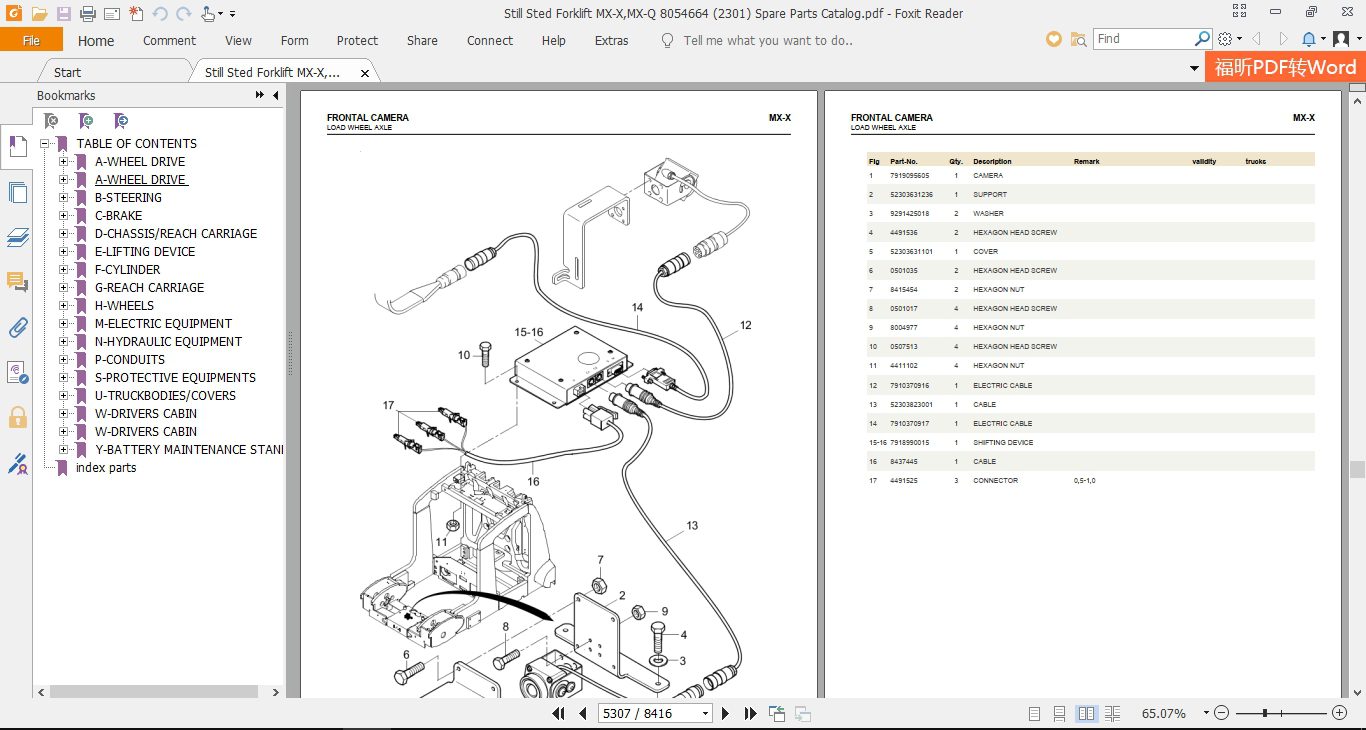
Task: Click the PDF to Word orange banner
Action: click(1285, 67)
